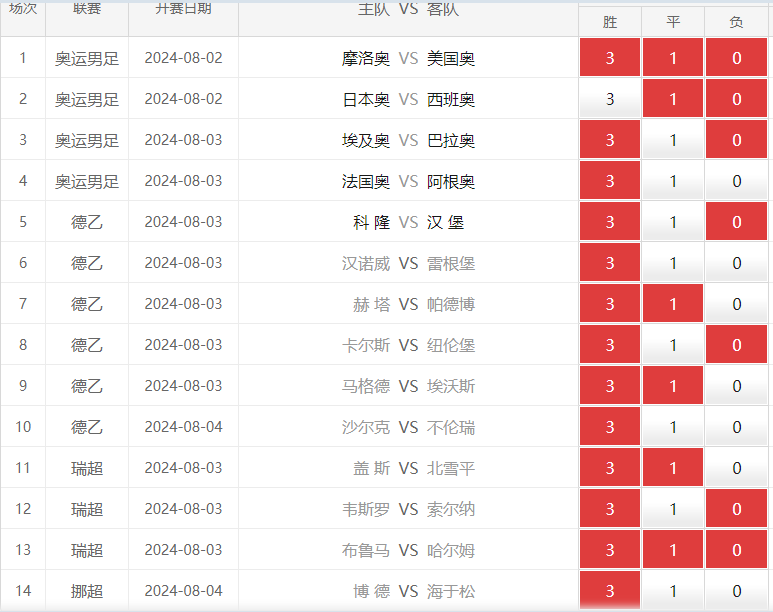The image size is (773, 612).
Task: Click match text 摩洛奥 VS 美国奥
Action: (x=408, y=59)
